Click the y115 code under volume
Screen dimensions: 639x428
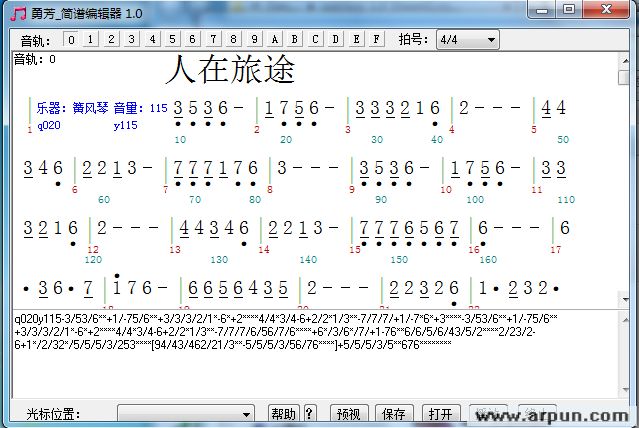tap(126, 125)
